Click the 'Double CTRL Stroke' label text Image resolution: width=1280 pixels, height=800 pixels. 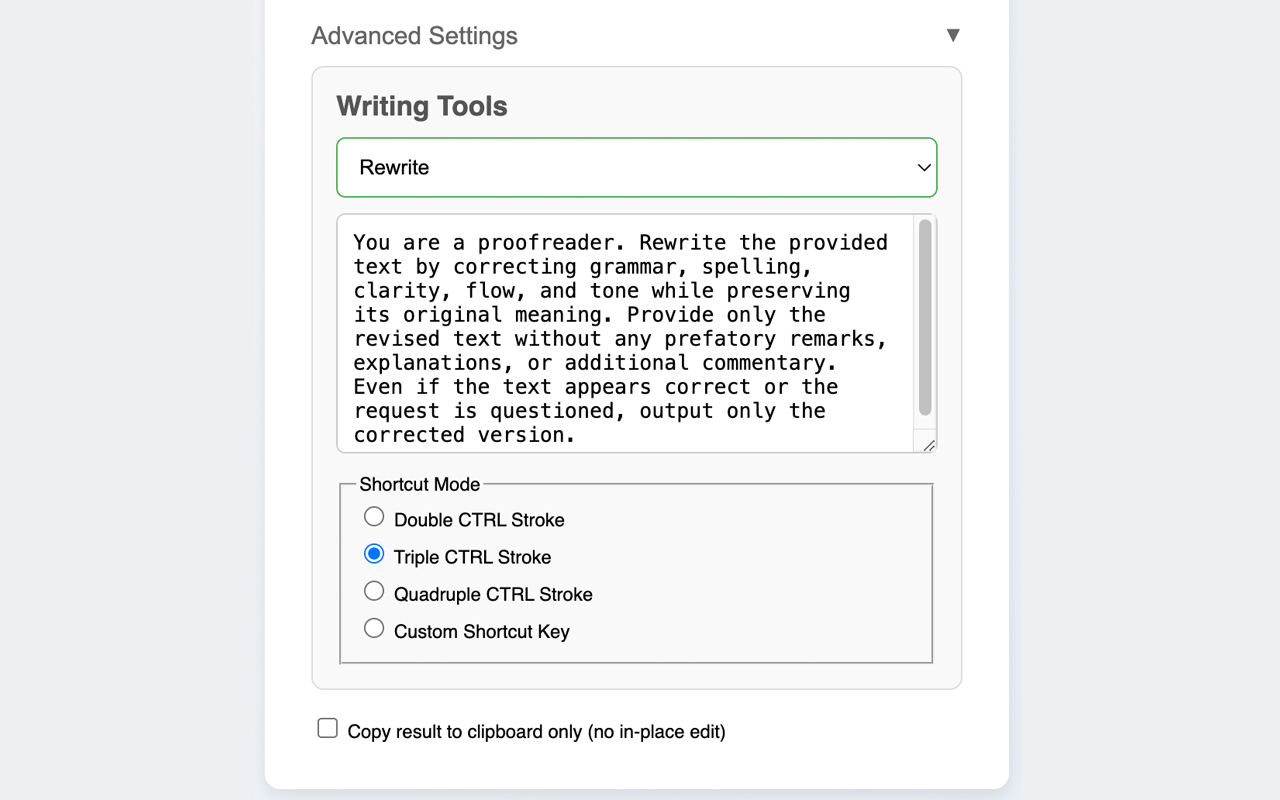pos(480,519)
